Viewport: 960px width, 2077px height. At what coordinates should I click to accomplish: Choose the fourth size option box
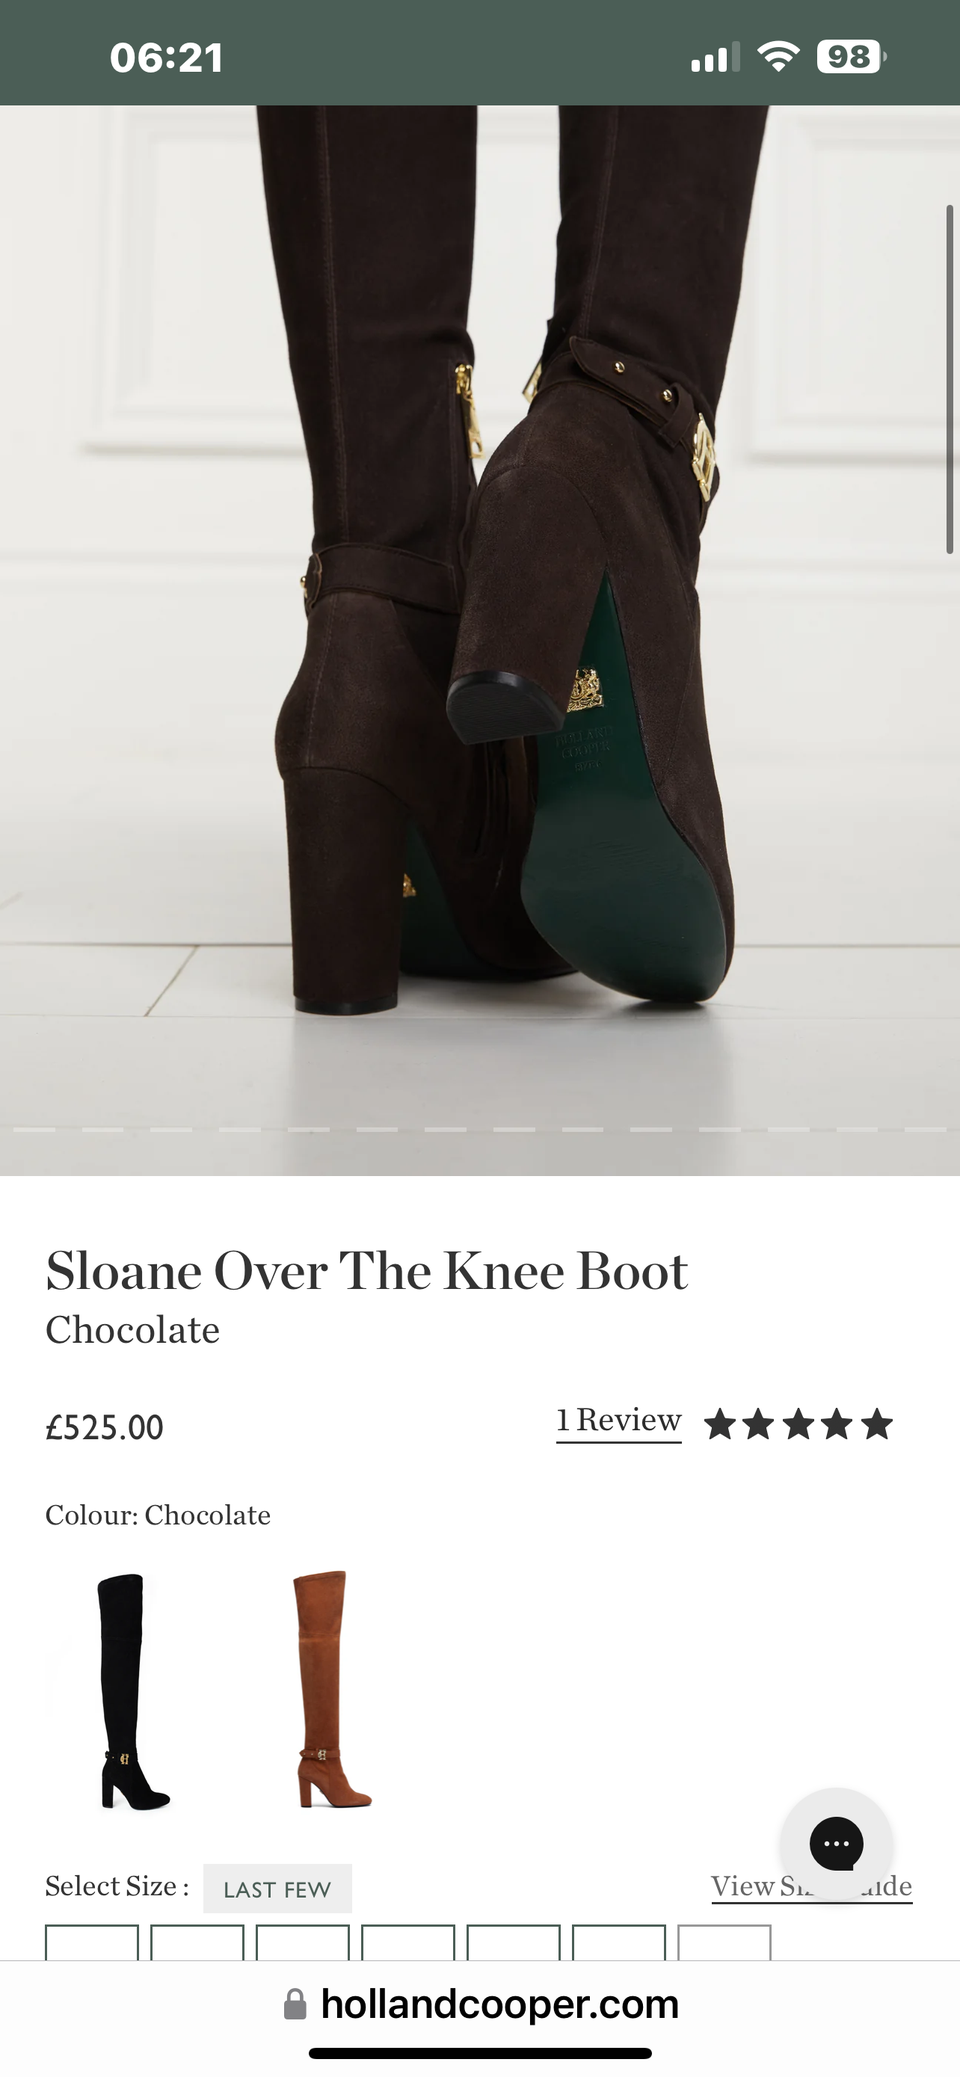(408, 1942)
